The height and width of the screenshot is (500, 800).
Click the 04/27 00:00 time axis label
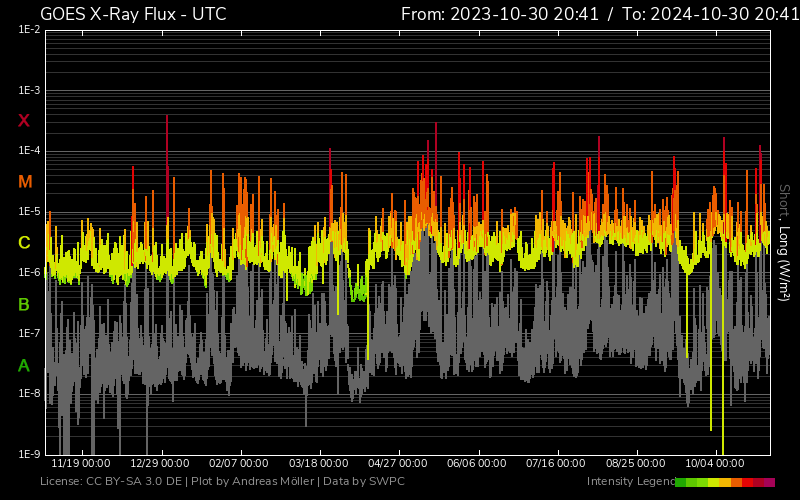tap(398, 463)
